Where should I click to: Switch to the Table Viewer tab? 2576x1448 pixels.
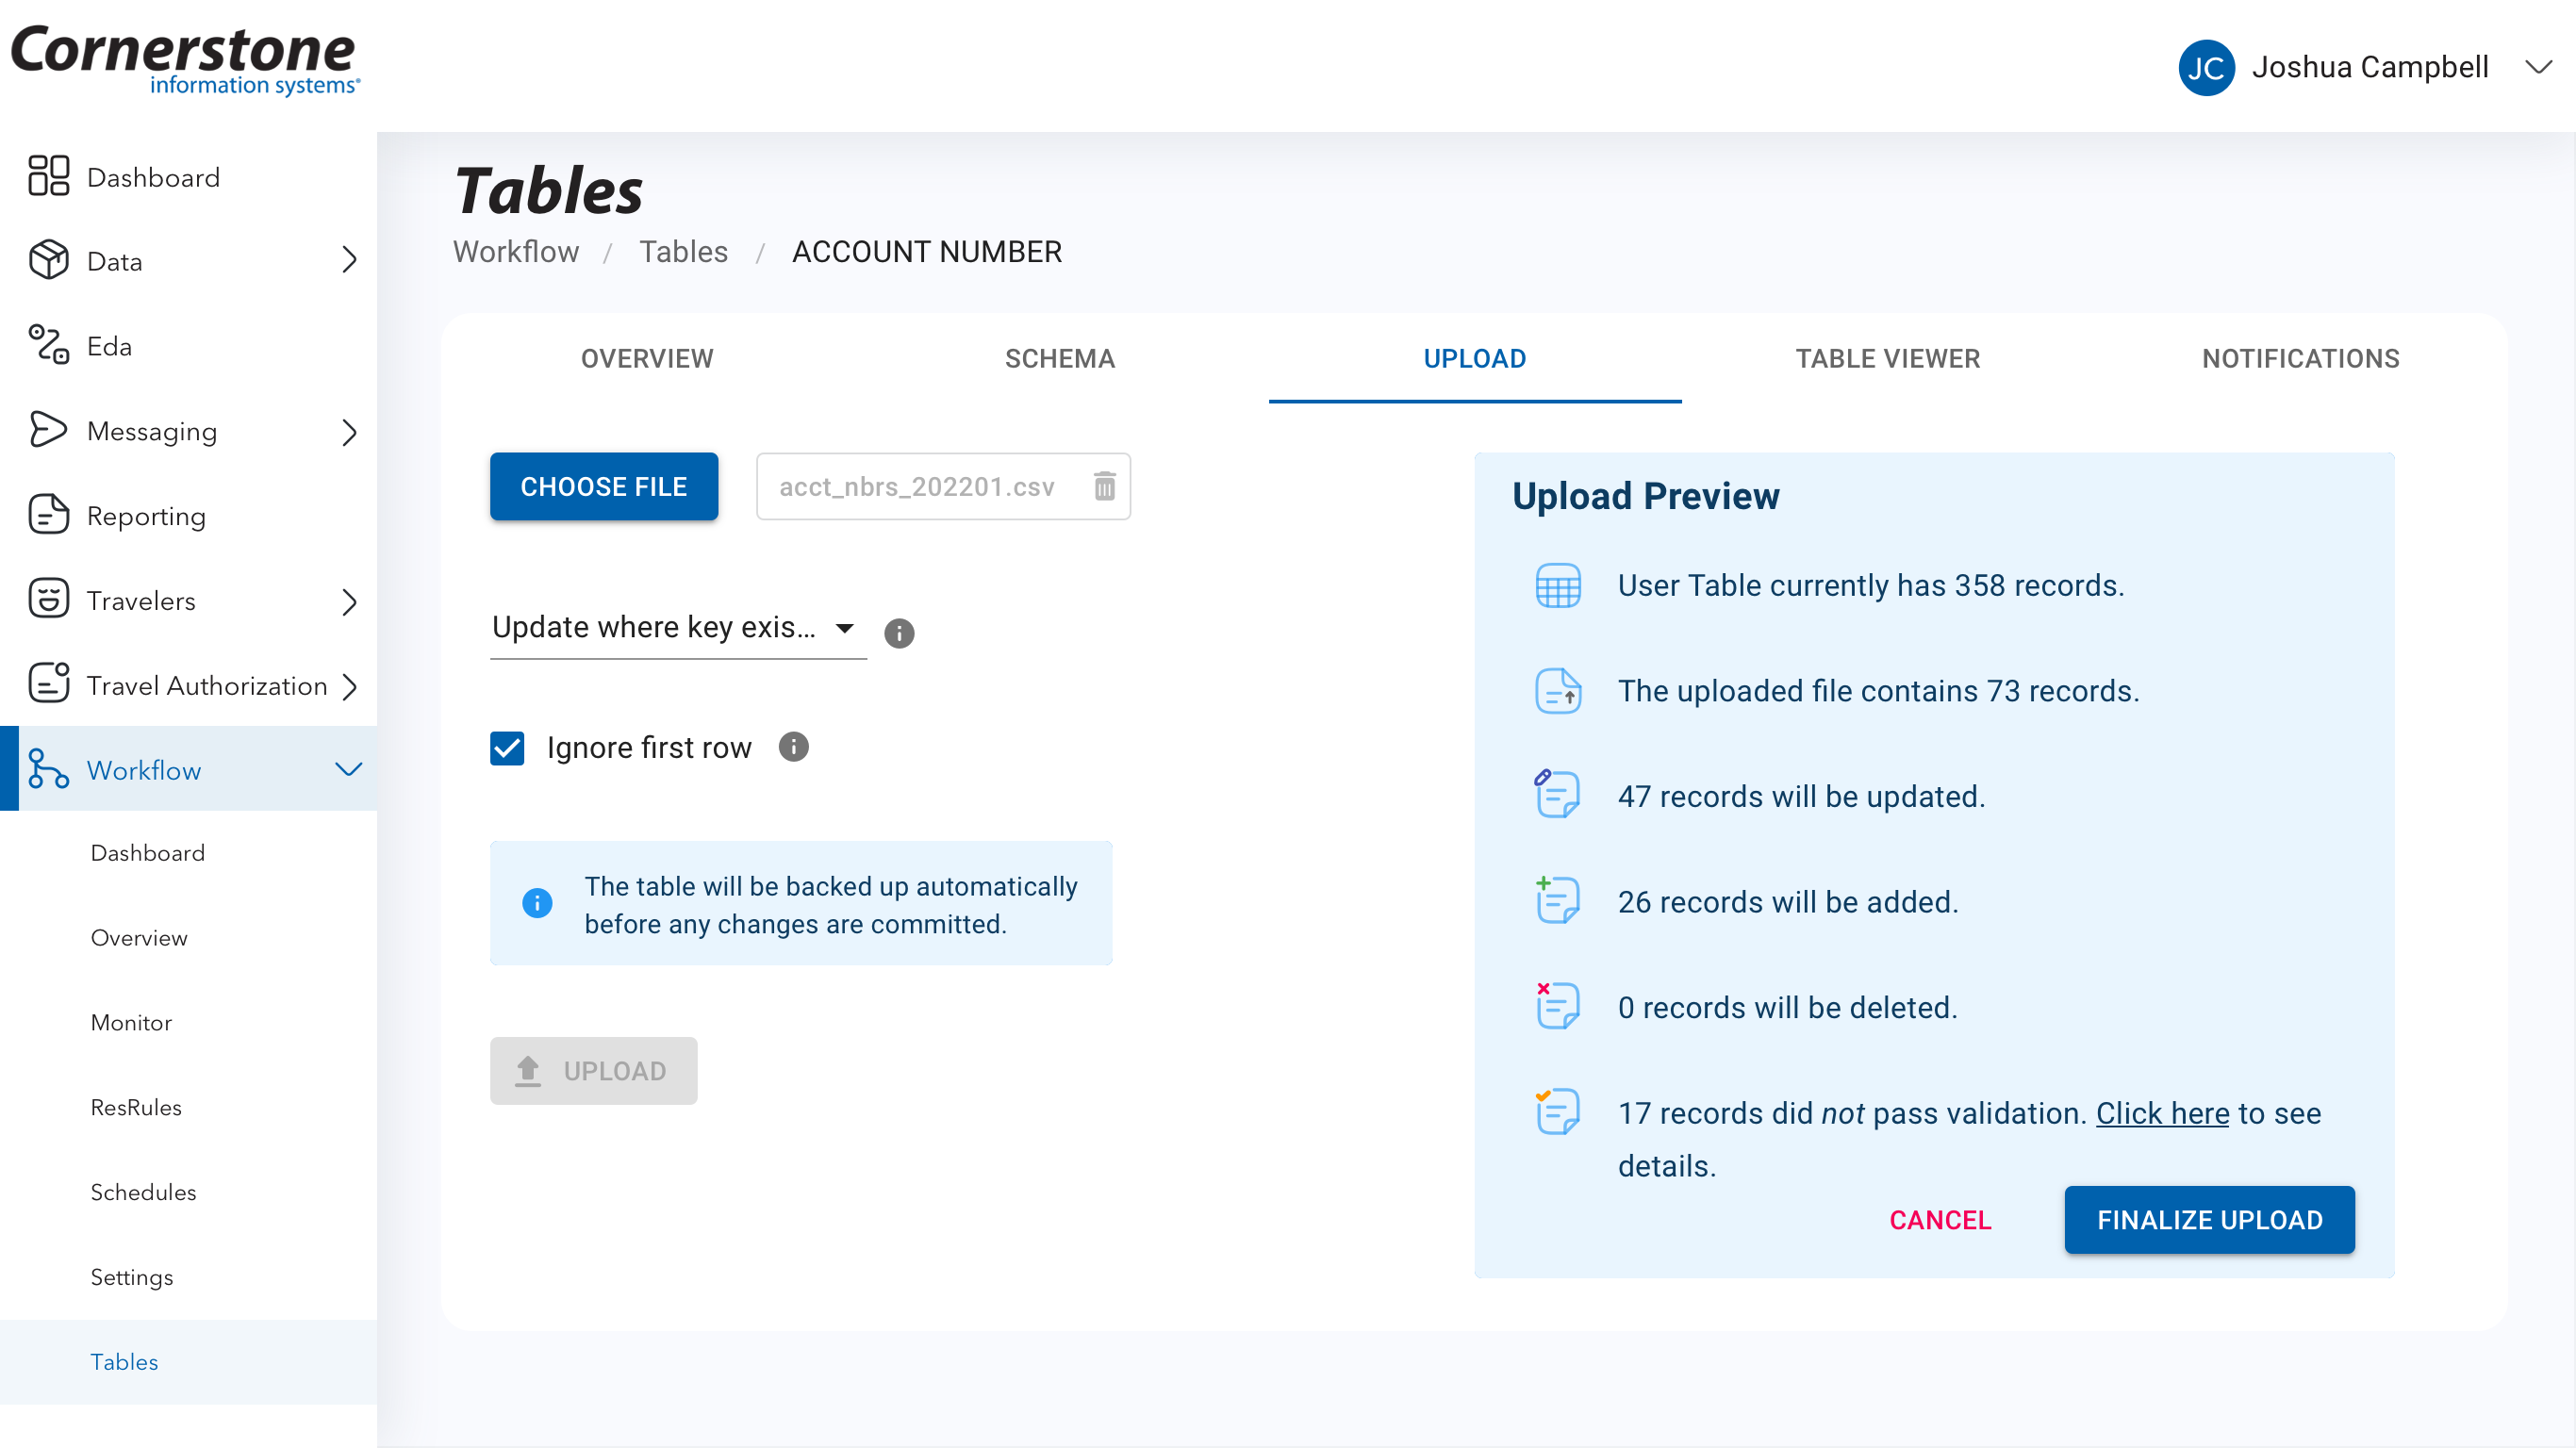coord(1887,358)
